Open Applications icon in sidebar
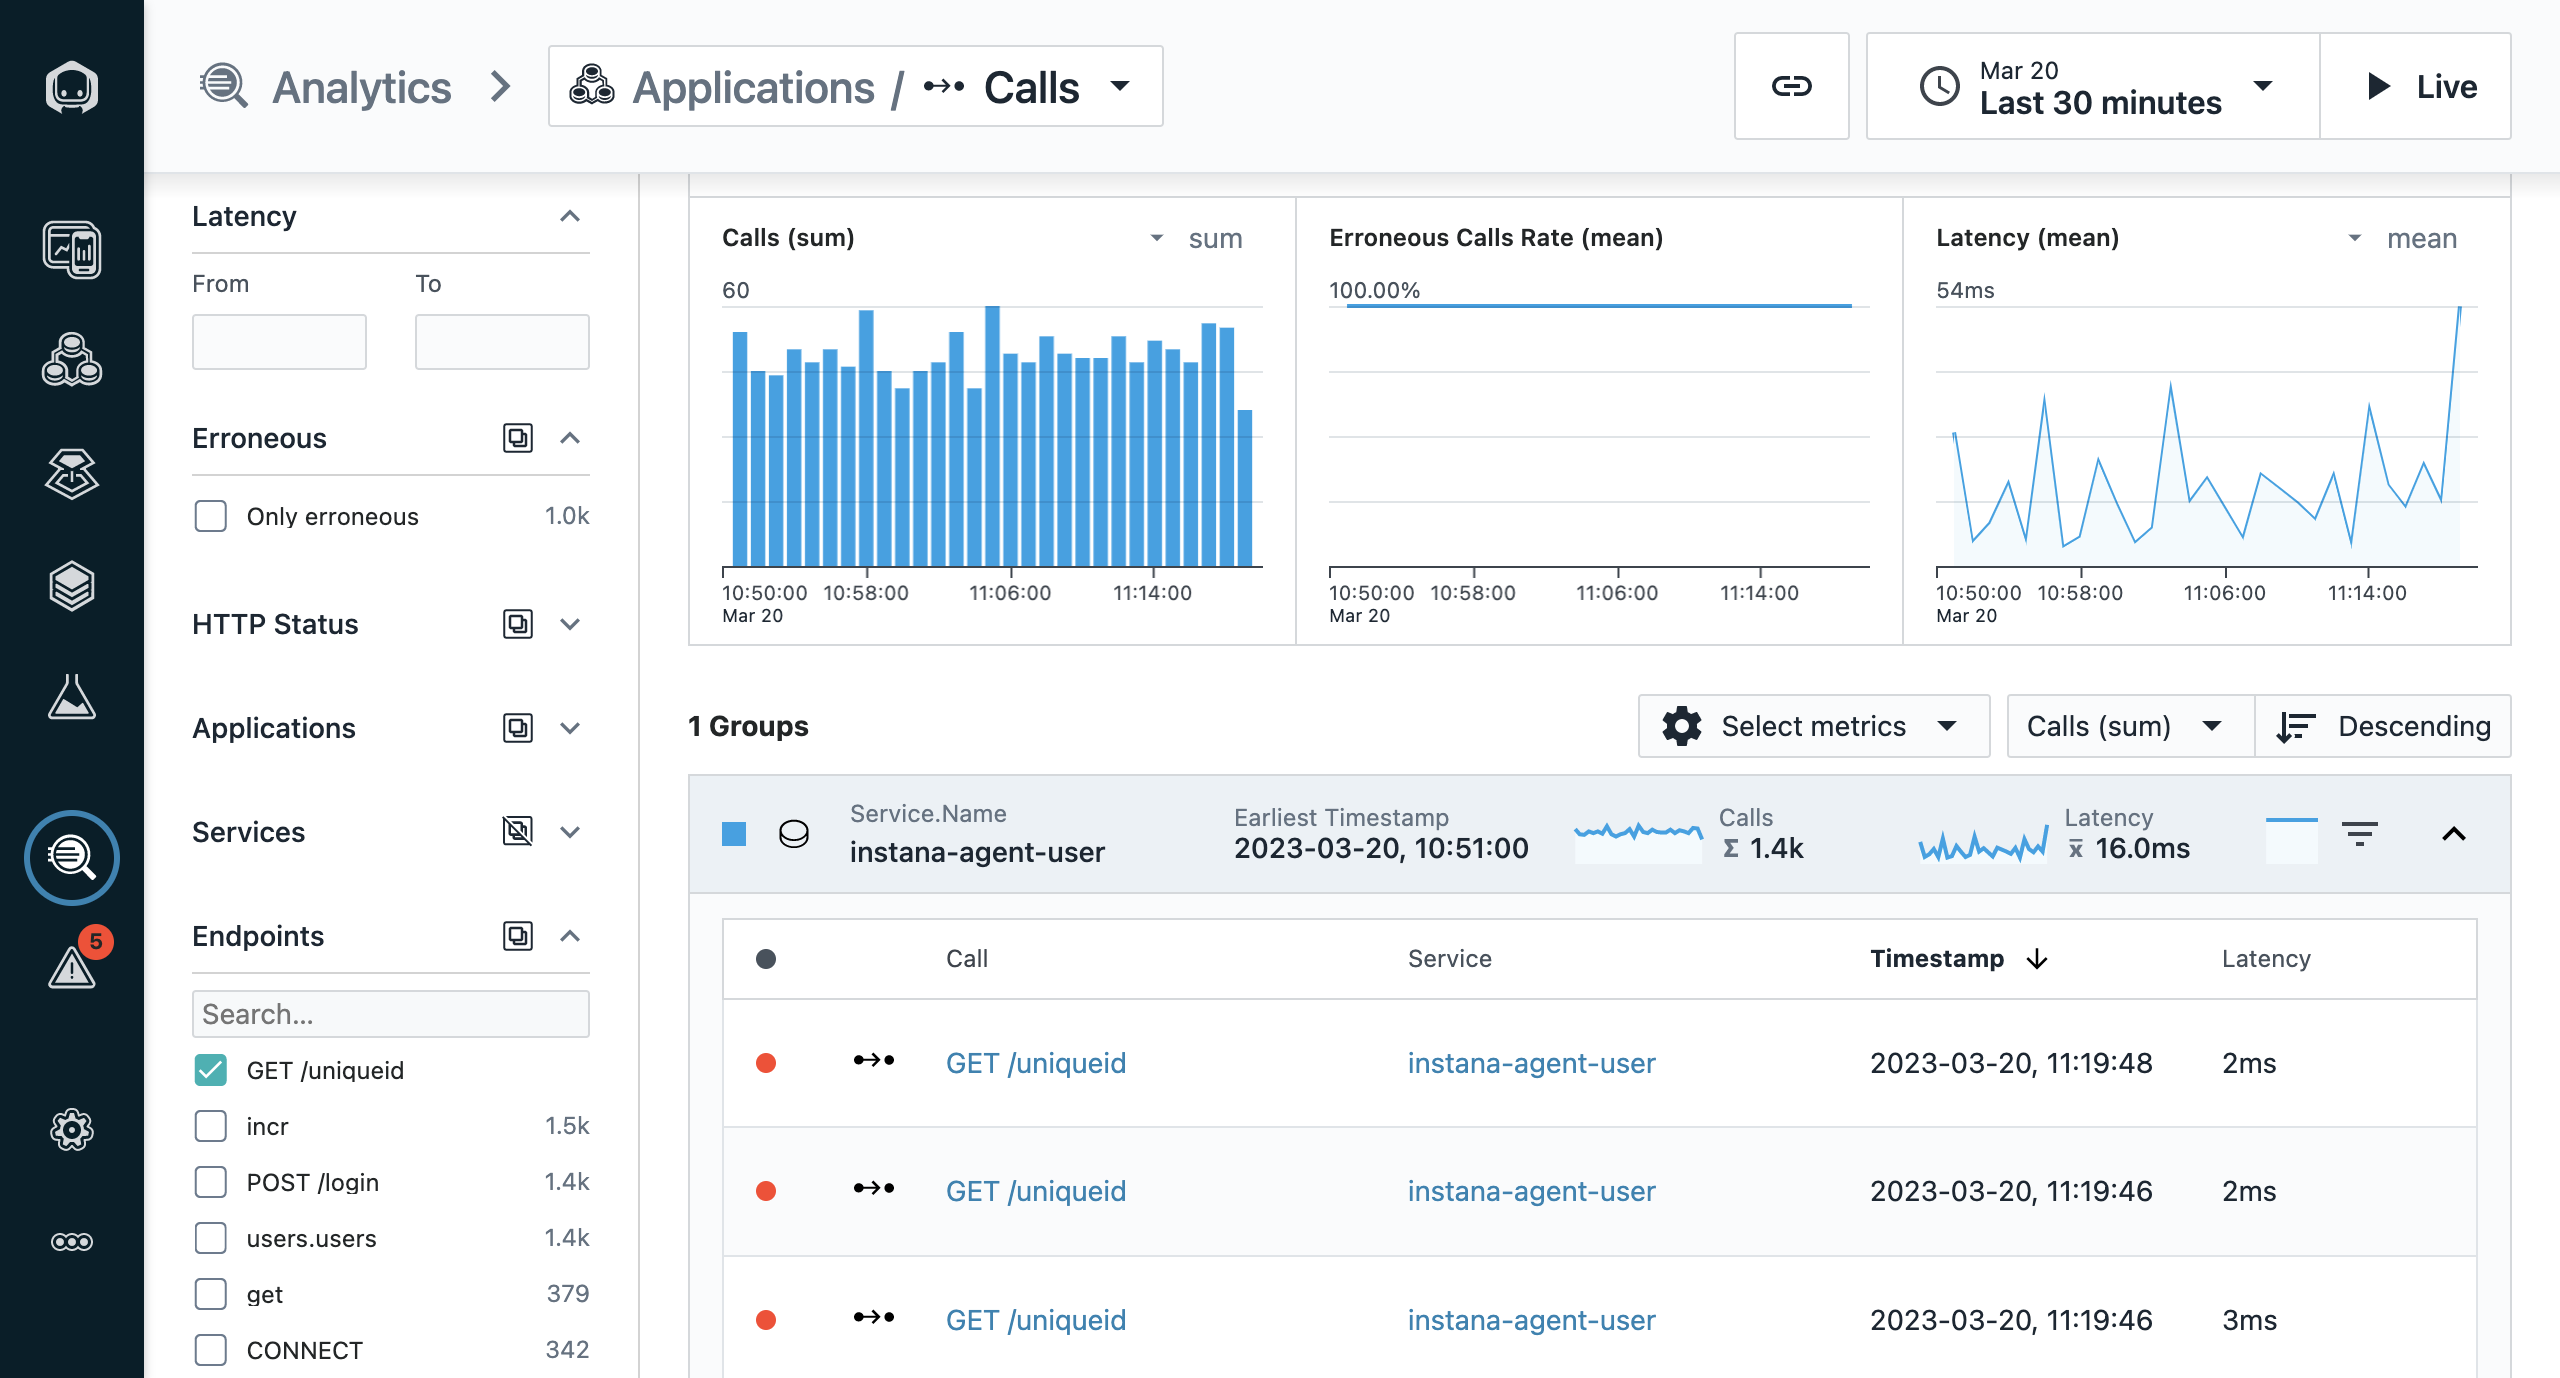Screen dimensions: 2560x1378 click(x=72, y=361)
